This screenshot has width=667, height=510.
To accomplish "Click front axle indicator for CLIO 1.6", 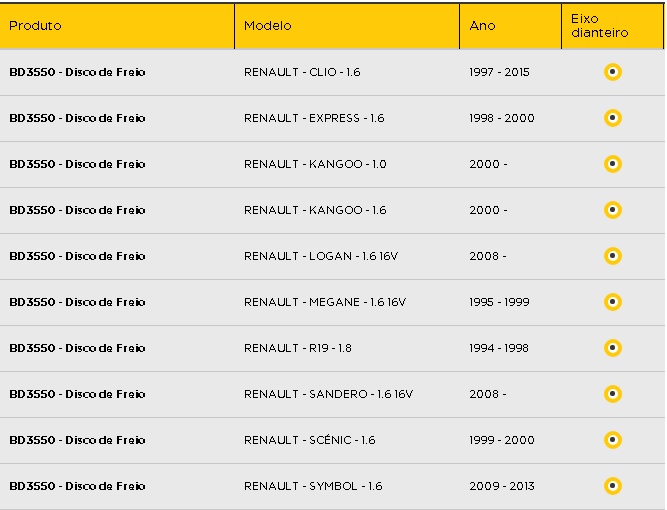I will click(613, 72).
